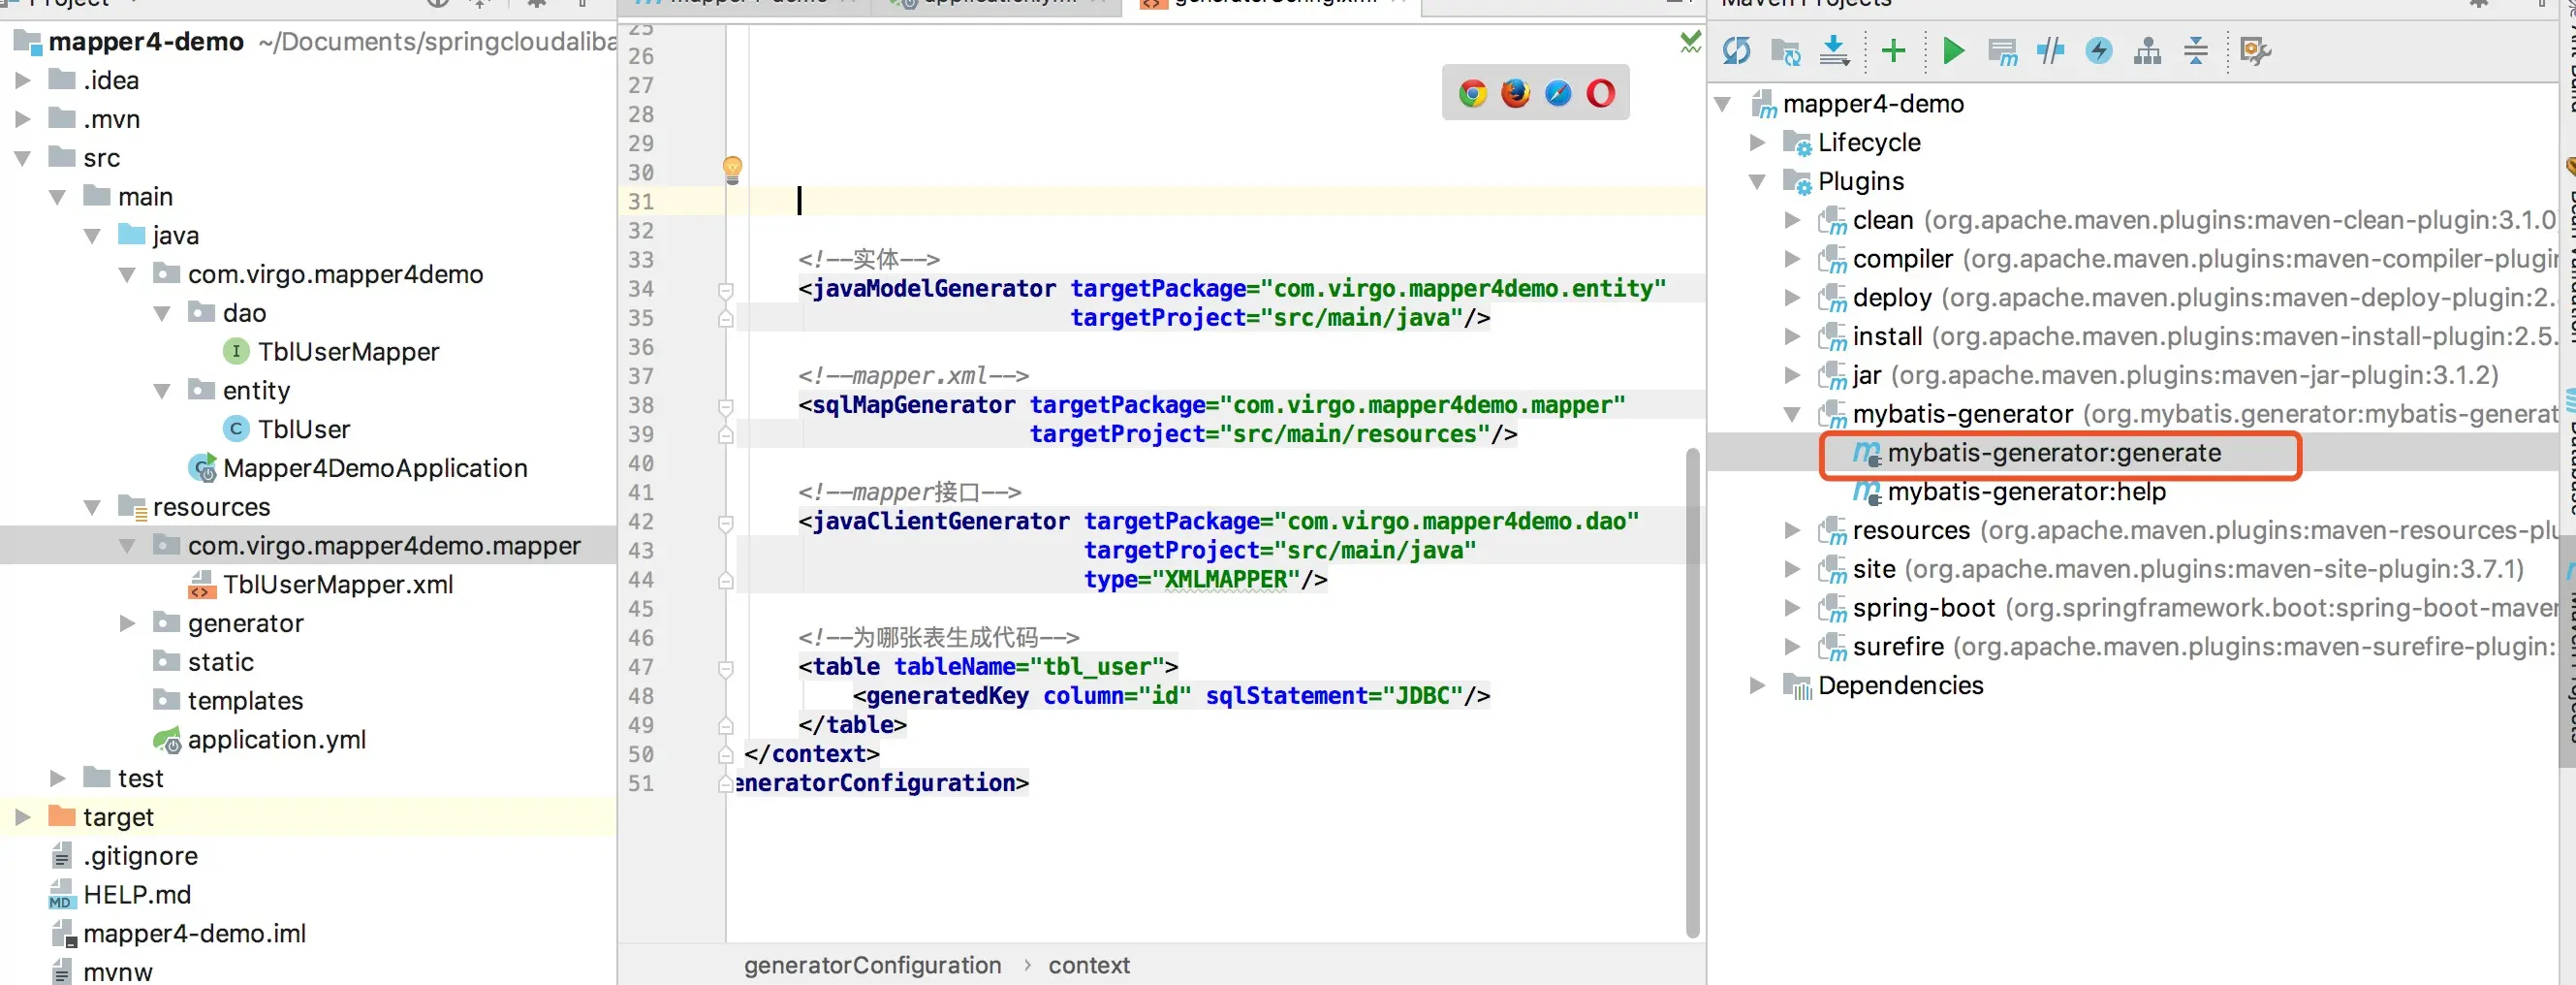Open TblUserMapper.xml file

(x=338, y=584)
